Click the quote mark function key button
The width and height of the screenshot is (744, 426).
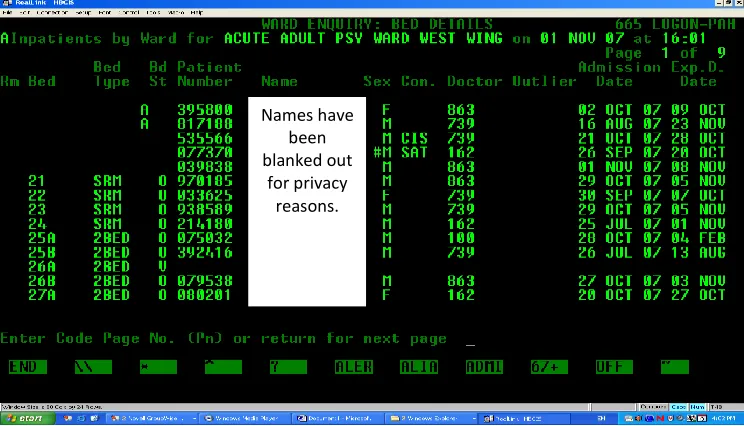[x=674, y=367]
